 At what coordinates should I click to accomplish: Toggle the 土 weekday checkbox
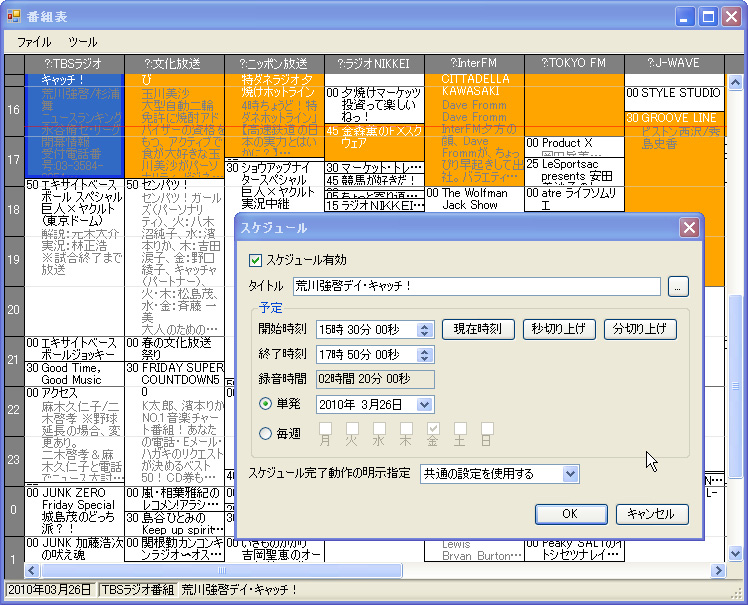click(x=460, y=428)
